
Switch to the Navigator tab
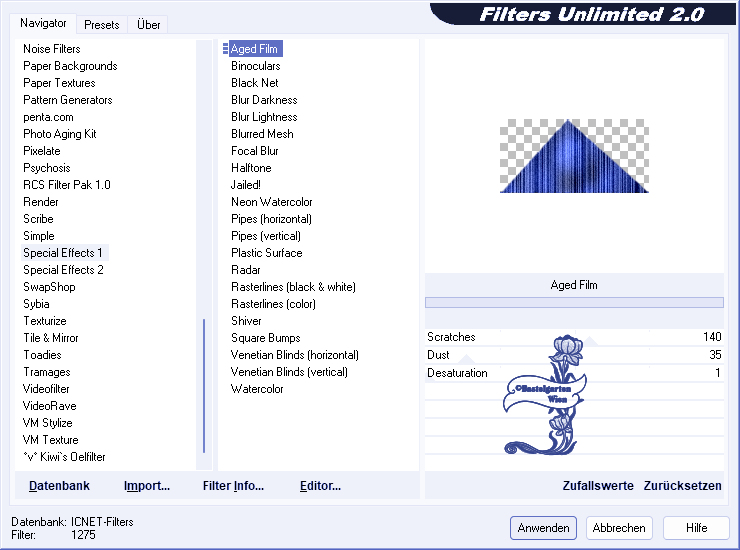(43, 23)
